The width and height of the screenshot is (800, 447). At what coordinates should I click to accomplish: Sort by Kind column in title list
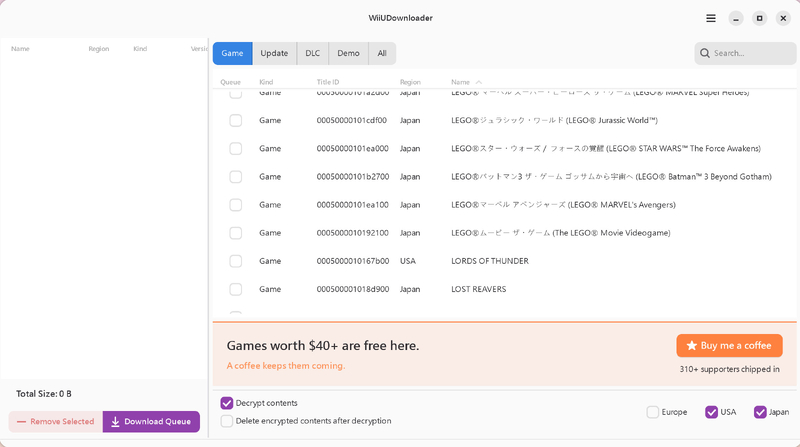coord(266,82)
